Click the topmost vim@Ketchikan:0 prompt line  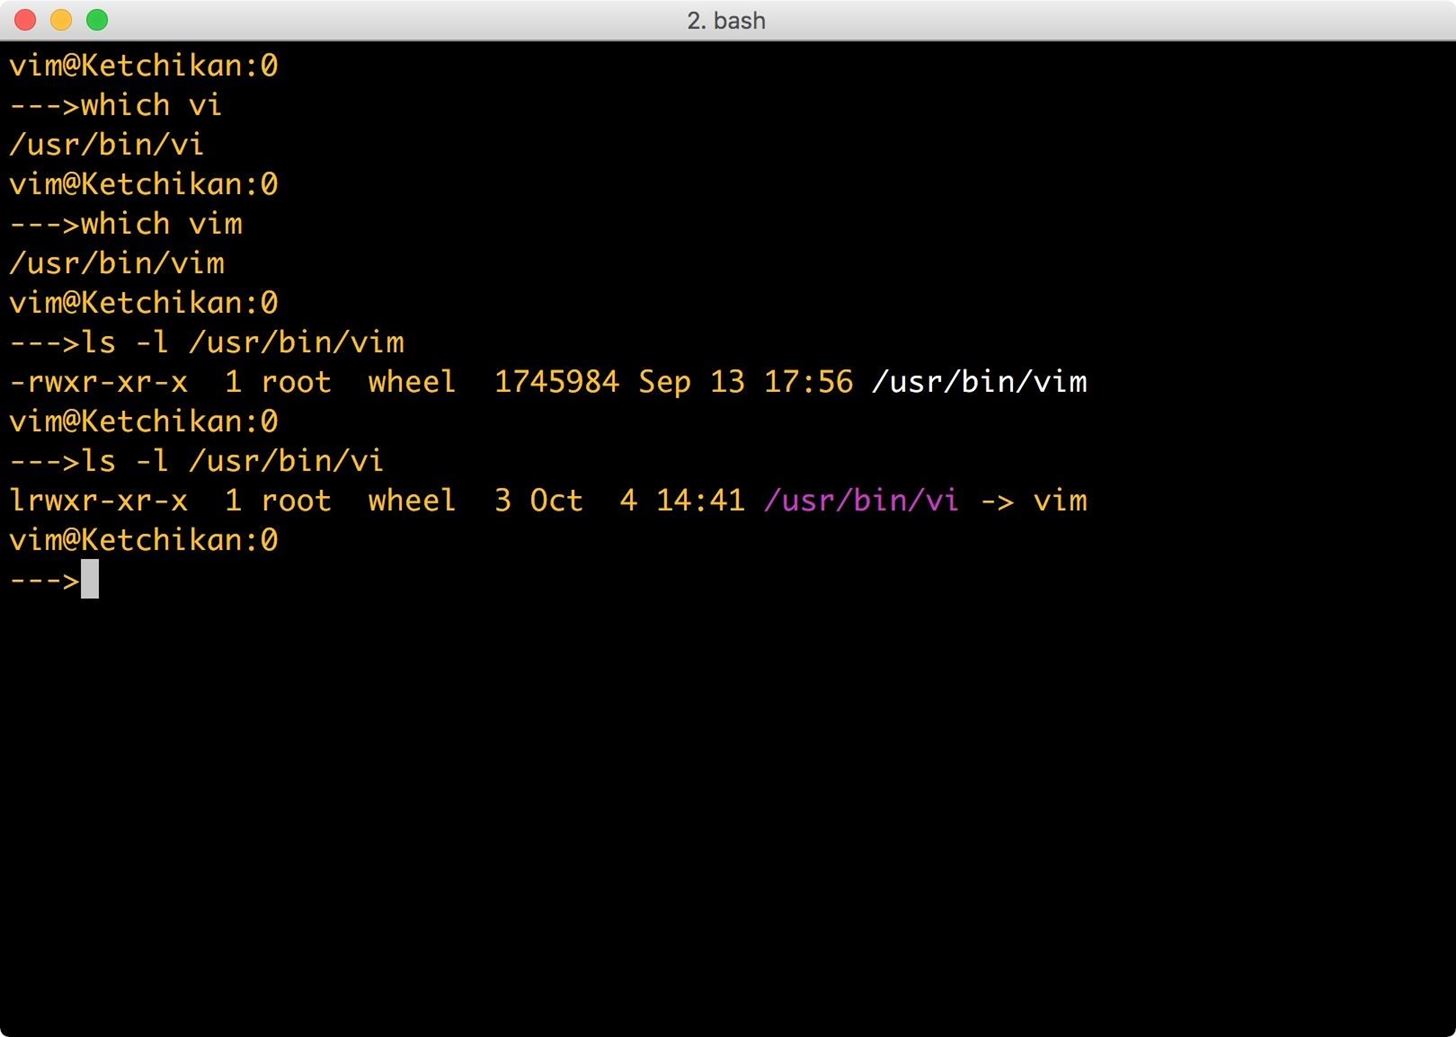[x=143, y=66]
